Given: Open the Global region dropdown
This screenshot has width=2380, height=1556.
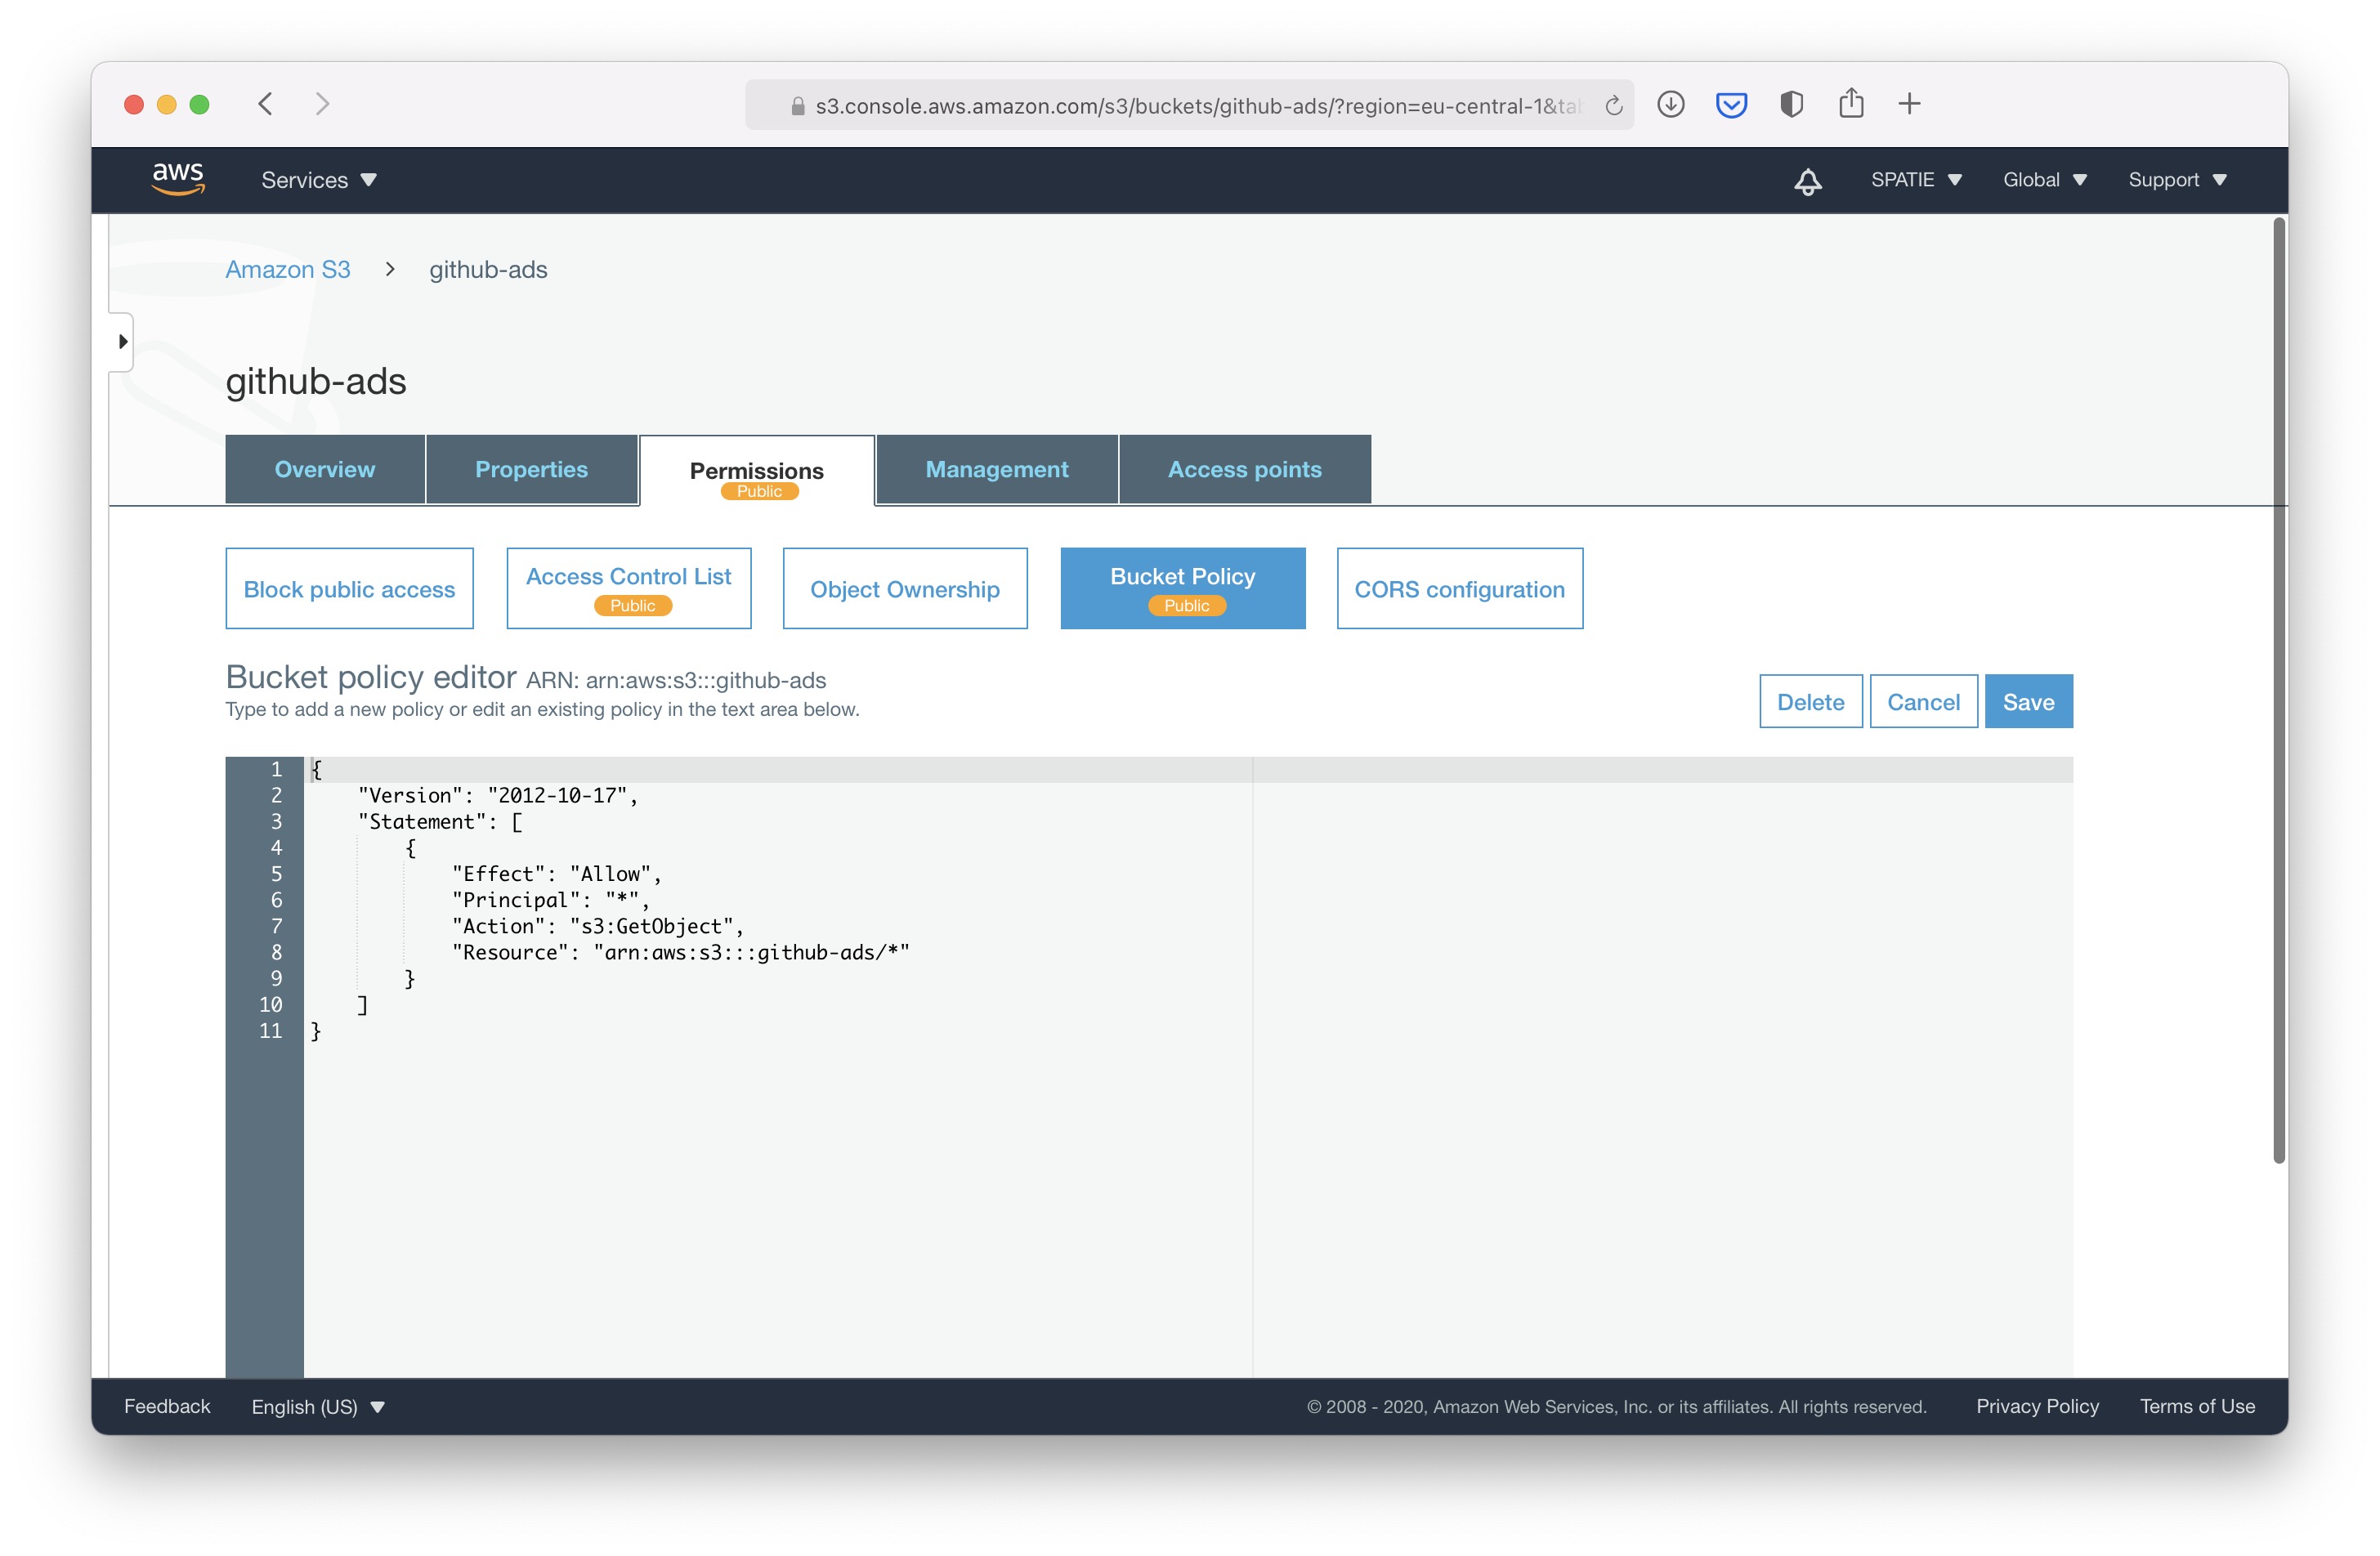Looking at the screenshot, I should 2044,180.
